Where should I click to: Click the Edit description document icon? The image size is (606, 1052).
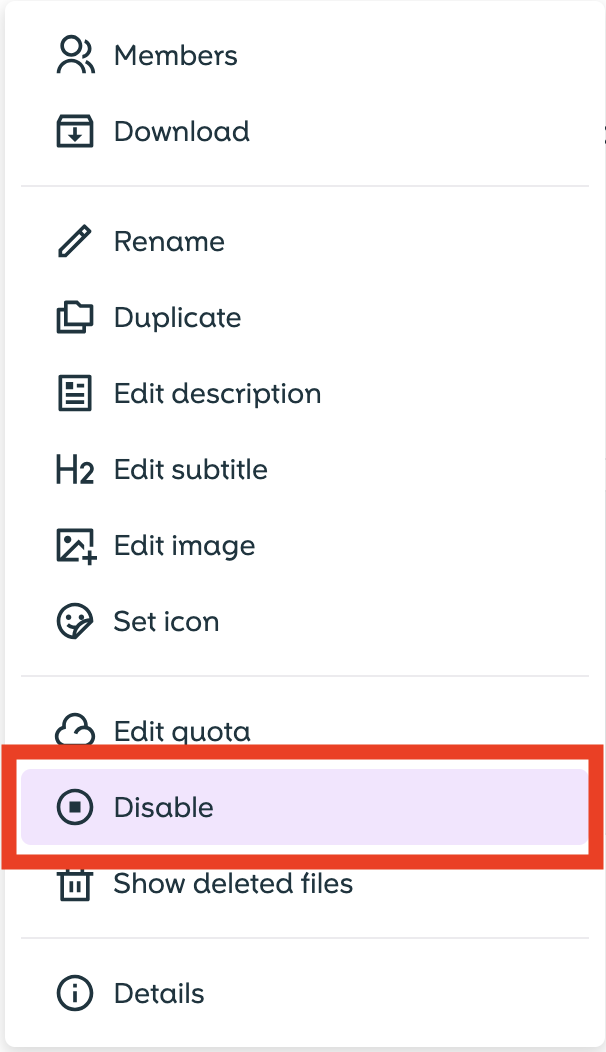click(75, 393)
